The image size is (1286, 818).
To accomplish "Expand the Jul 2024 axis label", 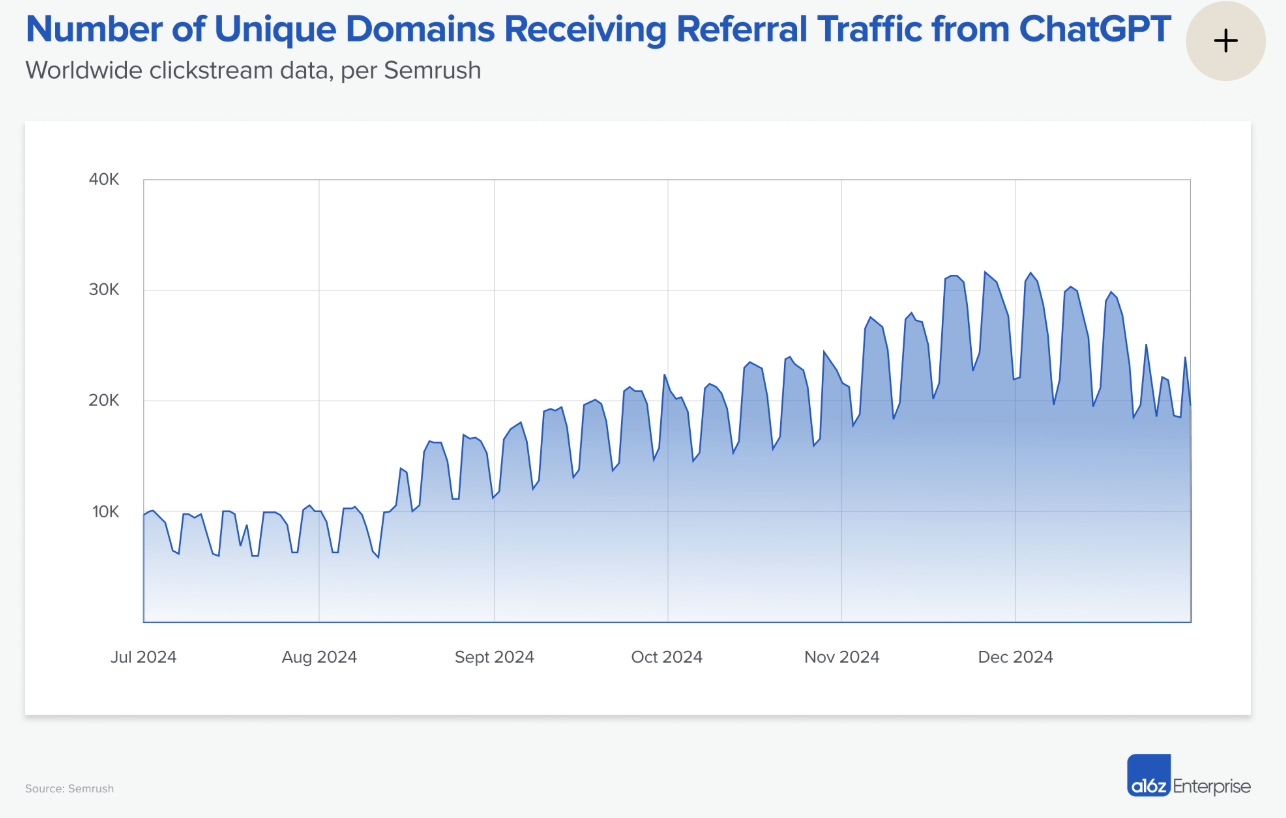I will 143,657.
